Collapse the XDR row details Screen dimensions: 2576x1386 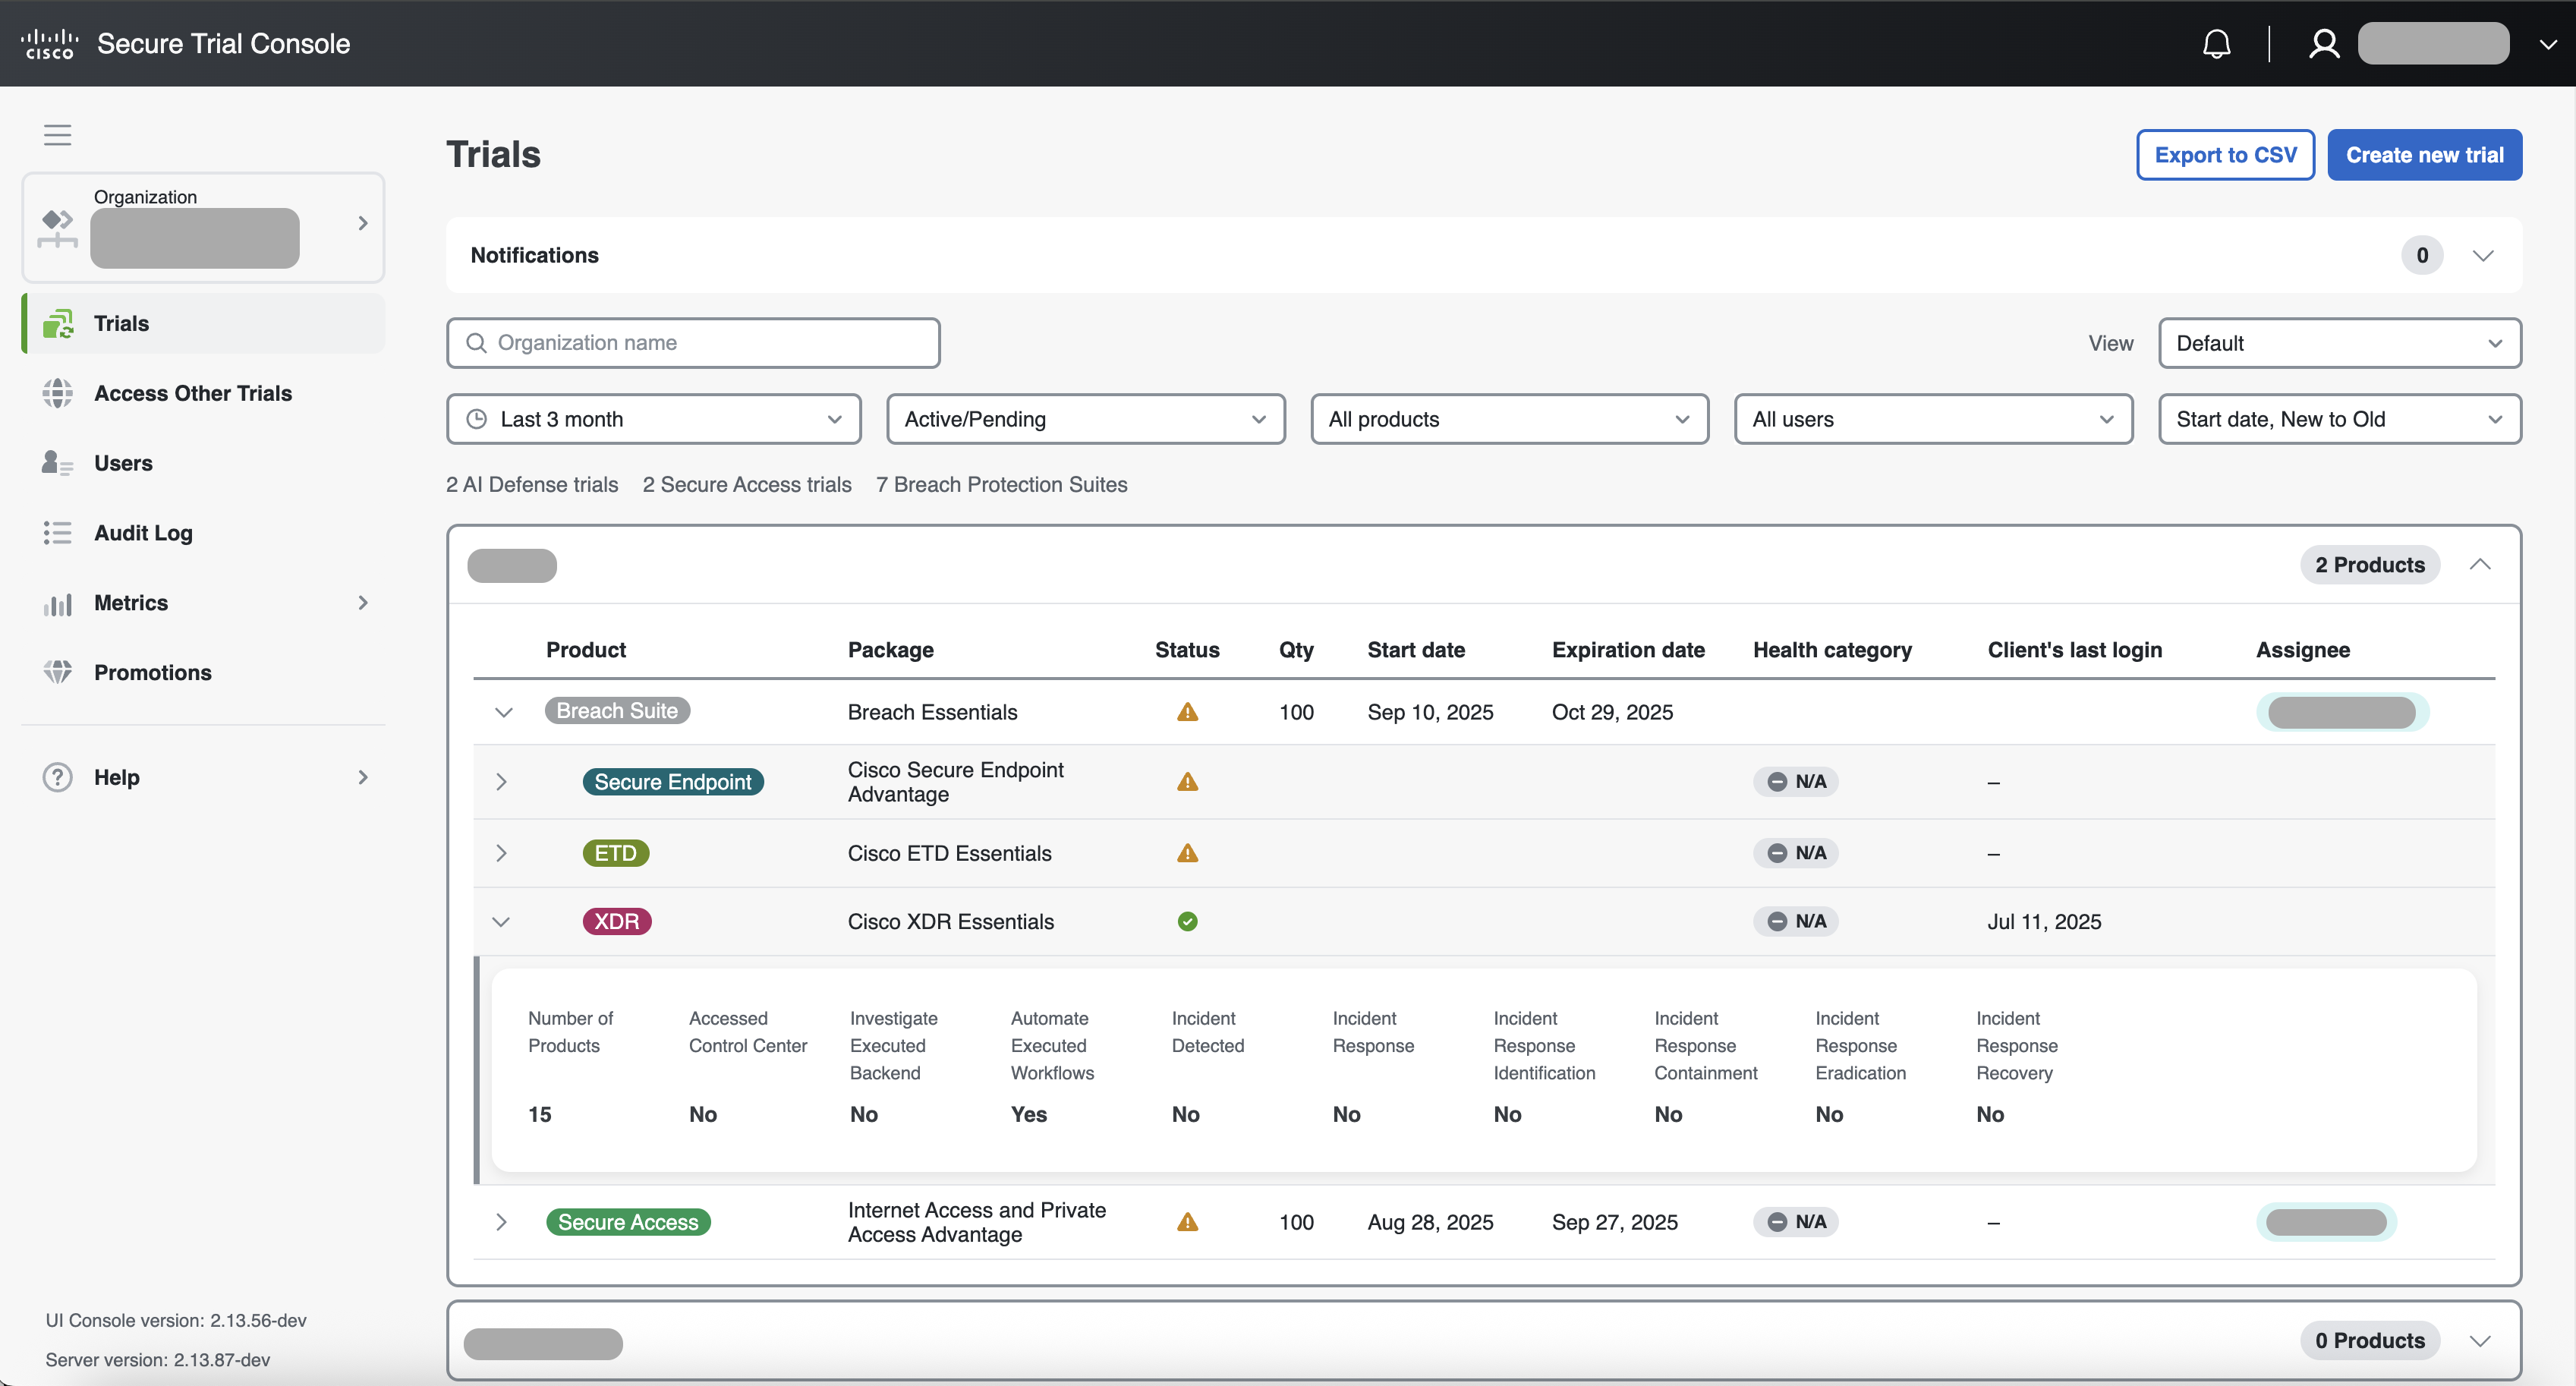tap(501, 922)
